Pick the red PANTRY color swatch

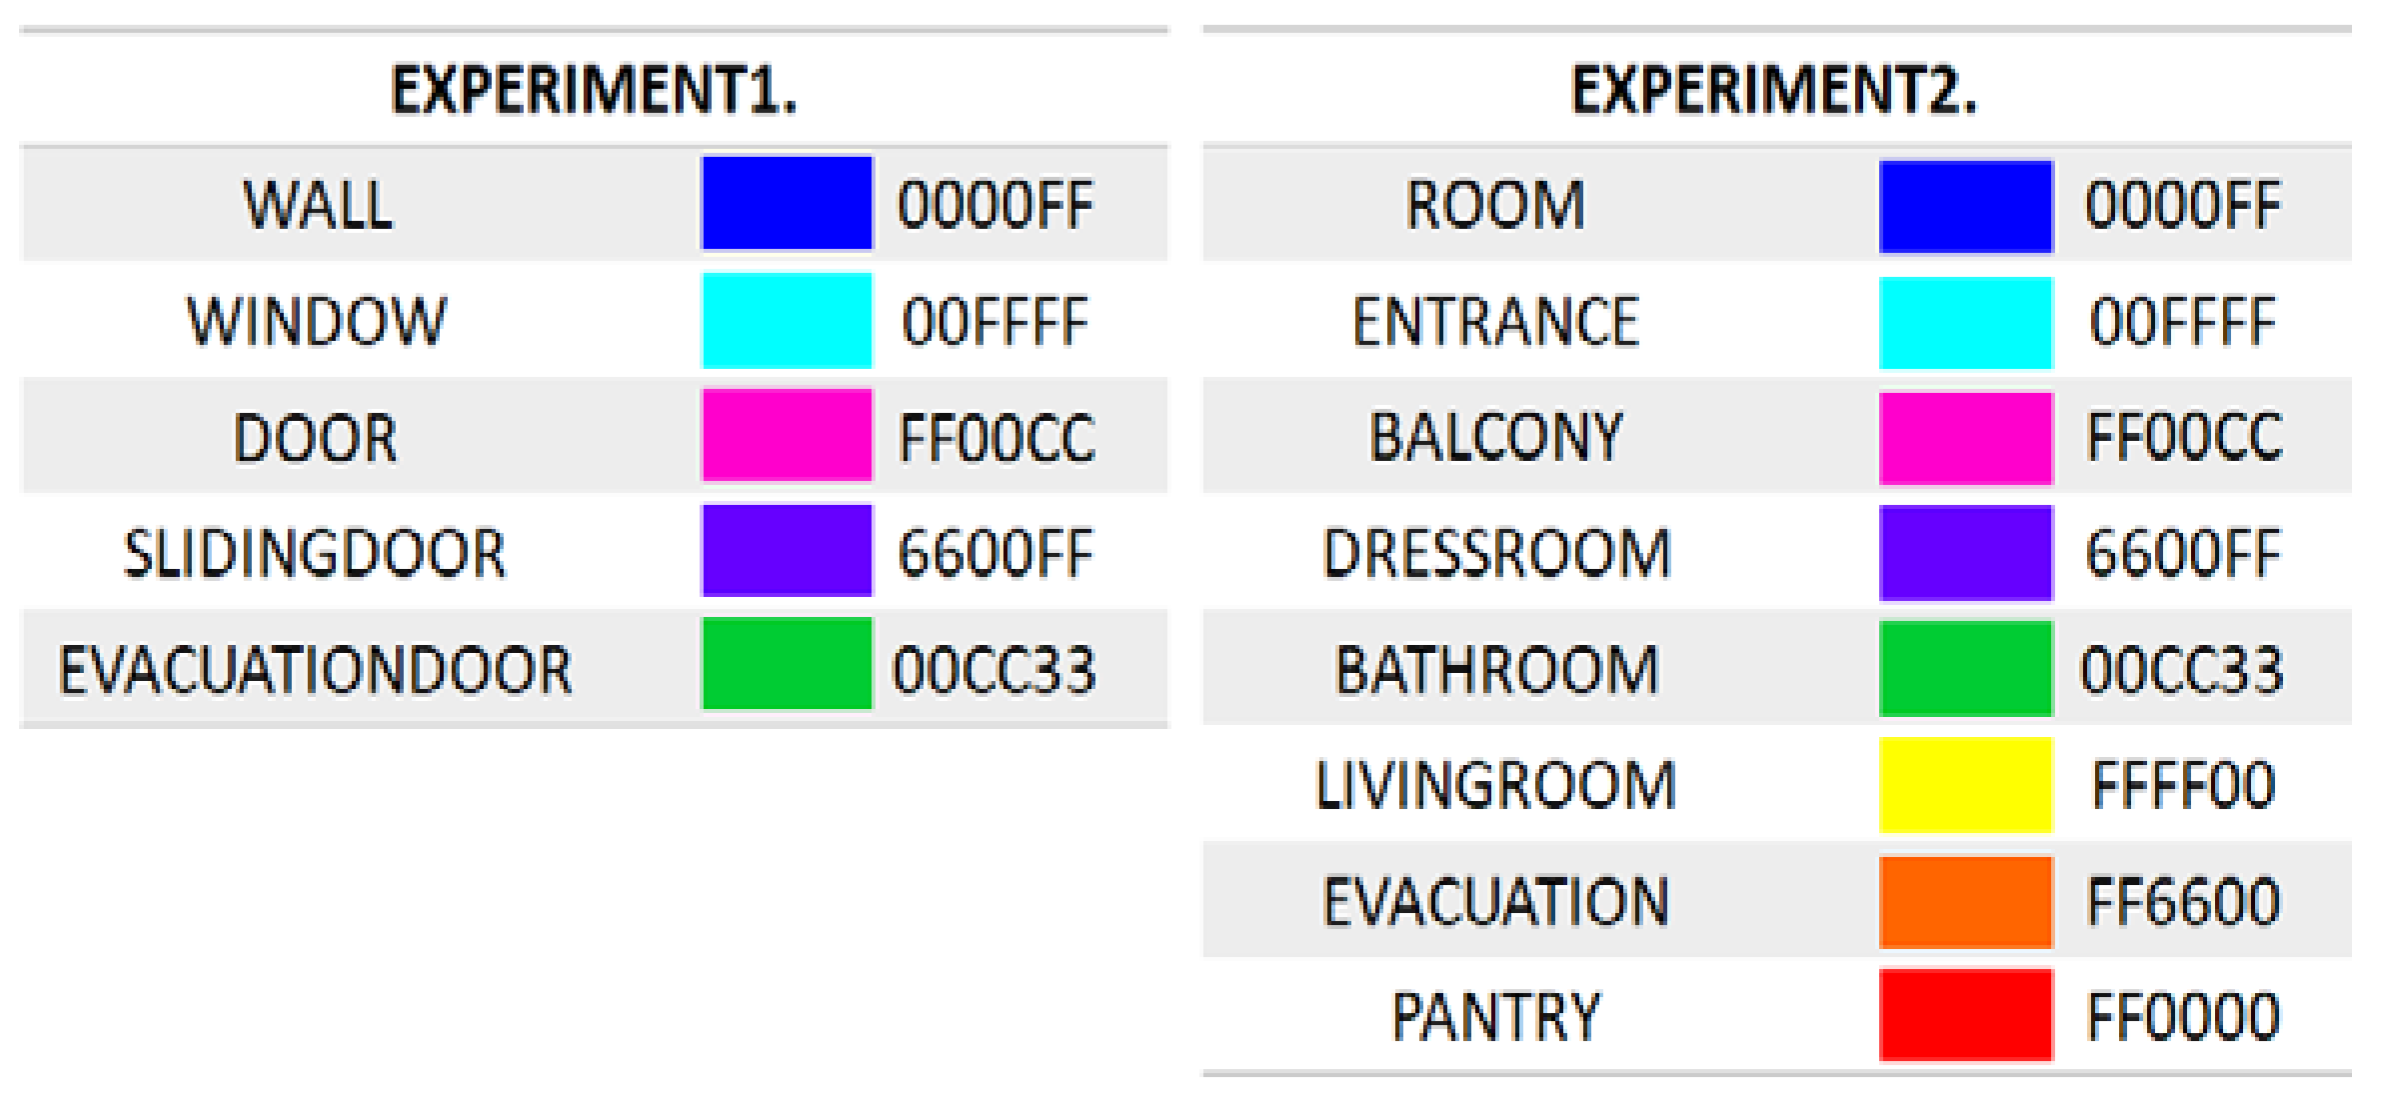(1965, 1015)
